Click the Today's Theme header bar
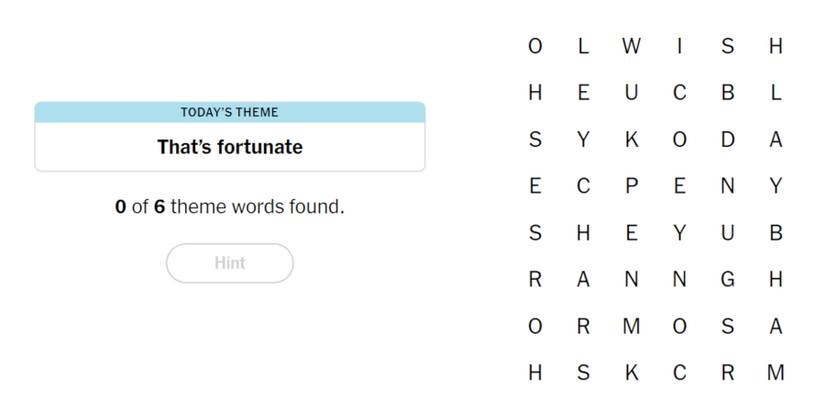This screenshot has width=825, height=413. (229, 112)
